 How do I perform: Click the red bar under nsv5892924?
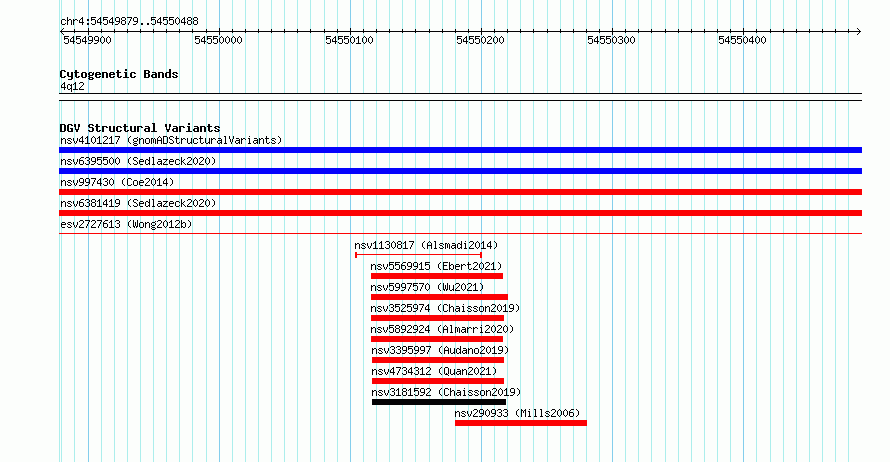click(x=437, y=339)
